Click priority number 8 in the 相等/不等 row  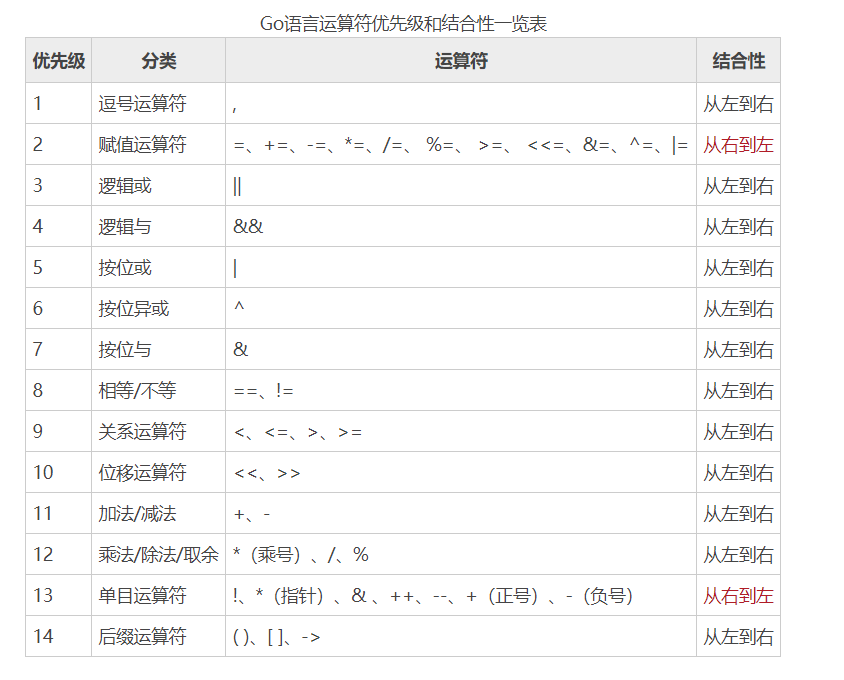38,390
